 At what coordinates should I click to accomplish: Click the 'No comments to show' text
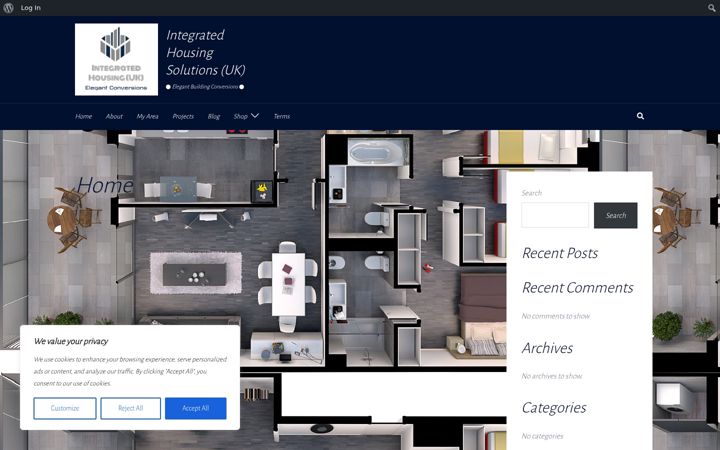[x=556, y=316]
